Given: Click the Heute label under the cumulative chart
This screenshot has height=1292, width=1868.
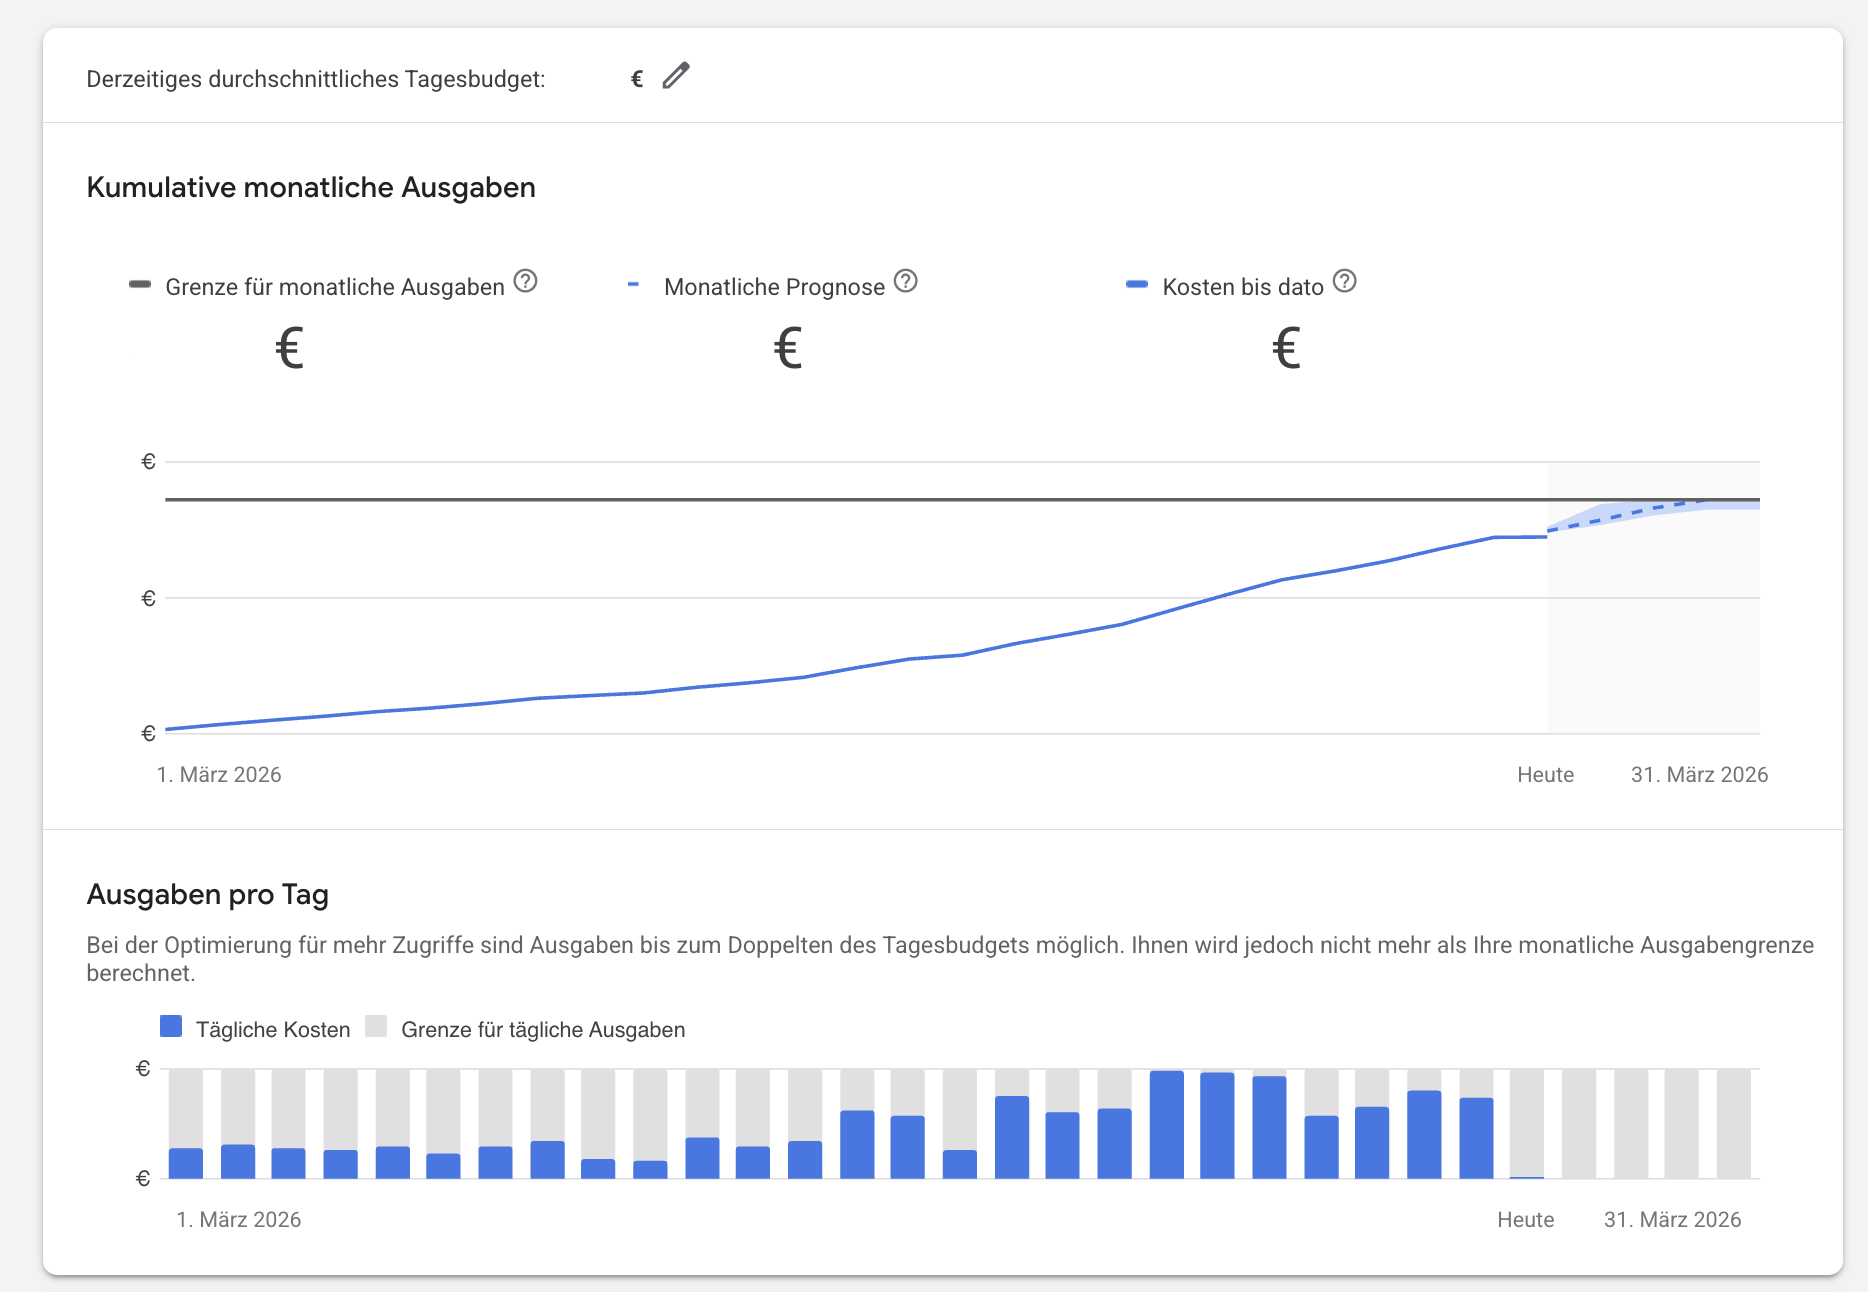Looking at the screenshot, I should click(x=1545, y=775).
